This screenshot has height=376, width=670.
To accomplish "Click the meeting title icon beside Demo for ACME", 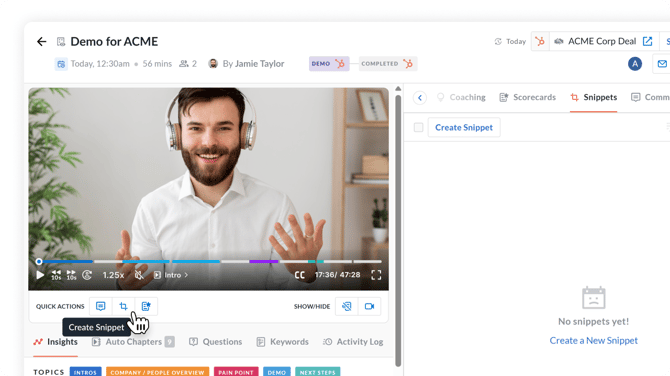I will pos(61,41).
